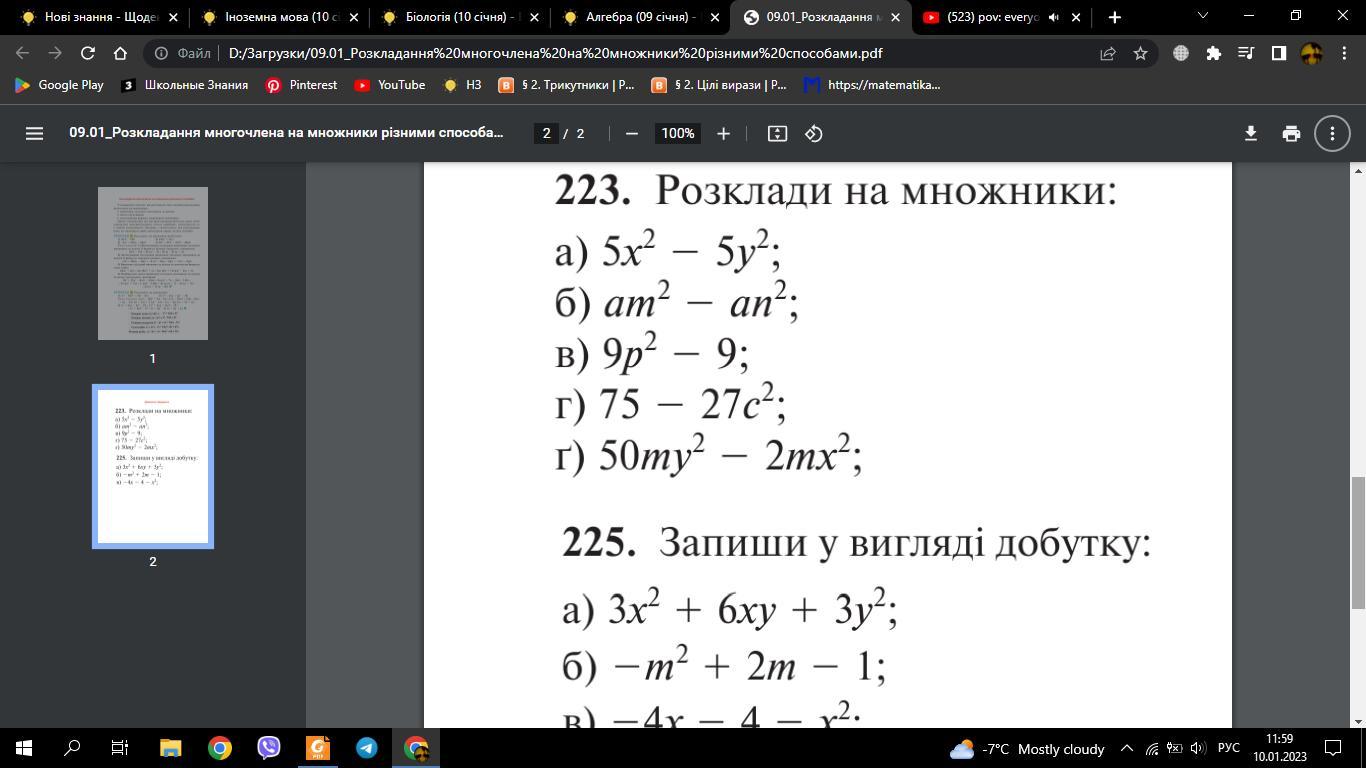This screenshot has width=1366, height=768.
Task: Click the fit to page icon
Action: pyautogui.click(x=777, y=133)
